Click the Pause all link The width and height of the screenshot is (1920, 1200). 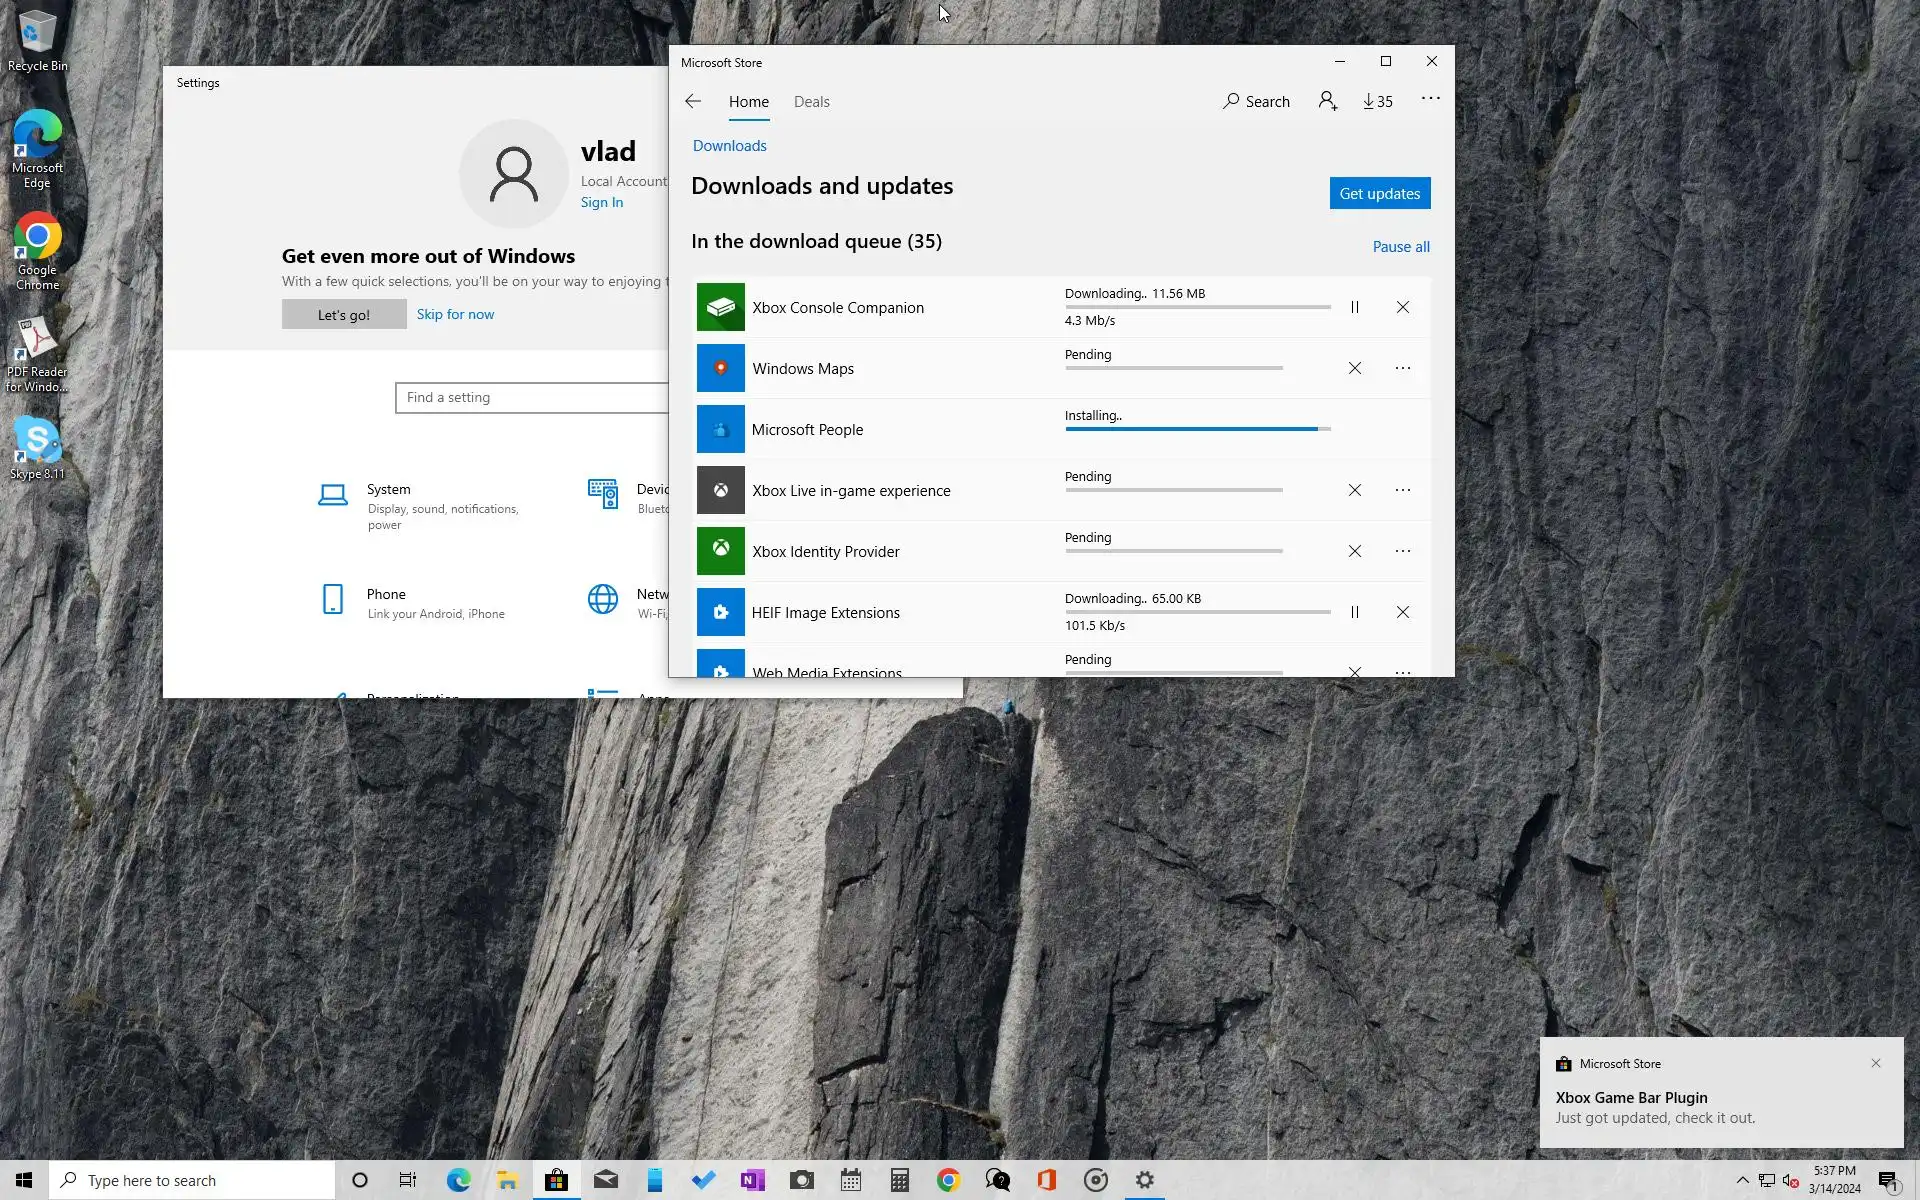(1400, 247)
